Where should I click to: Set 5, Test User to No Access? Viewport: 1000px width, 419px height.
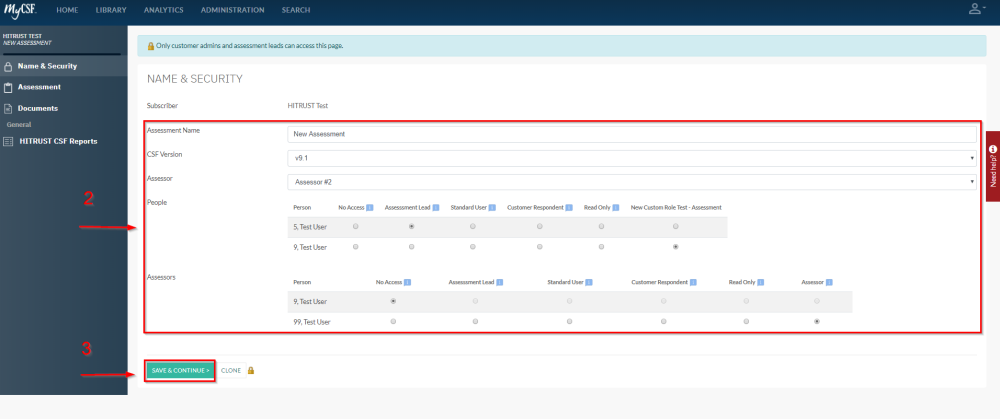coord(355,226)
